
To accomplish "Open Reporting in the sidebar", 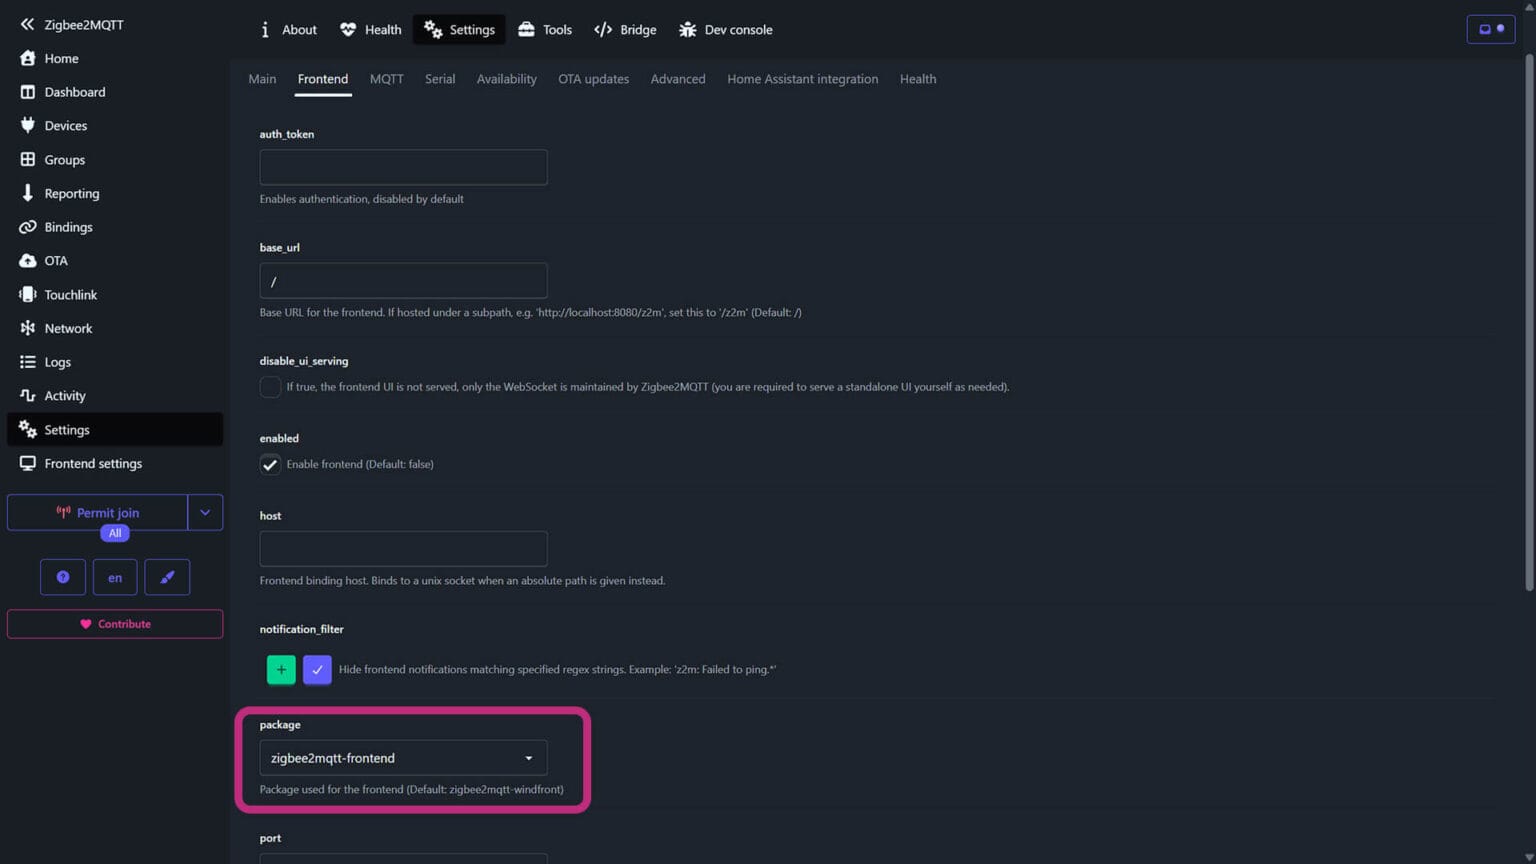I will point(115,193).
